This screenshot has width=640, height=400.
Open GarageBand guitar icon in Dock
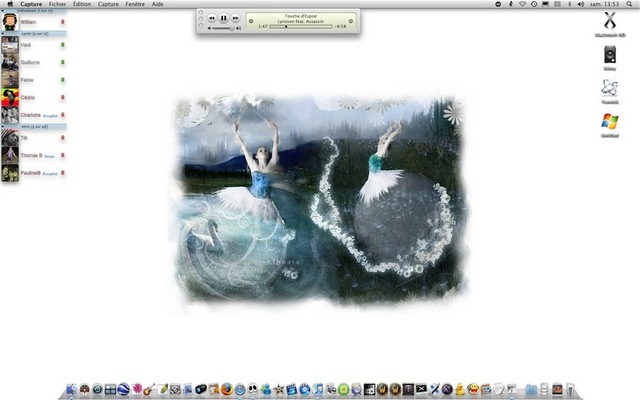149,389
